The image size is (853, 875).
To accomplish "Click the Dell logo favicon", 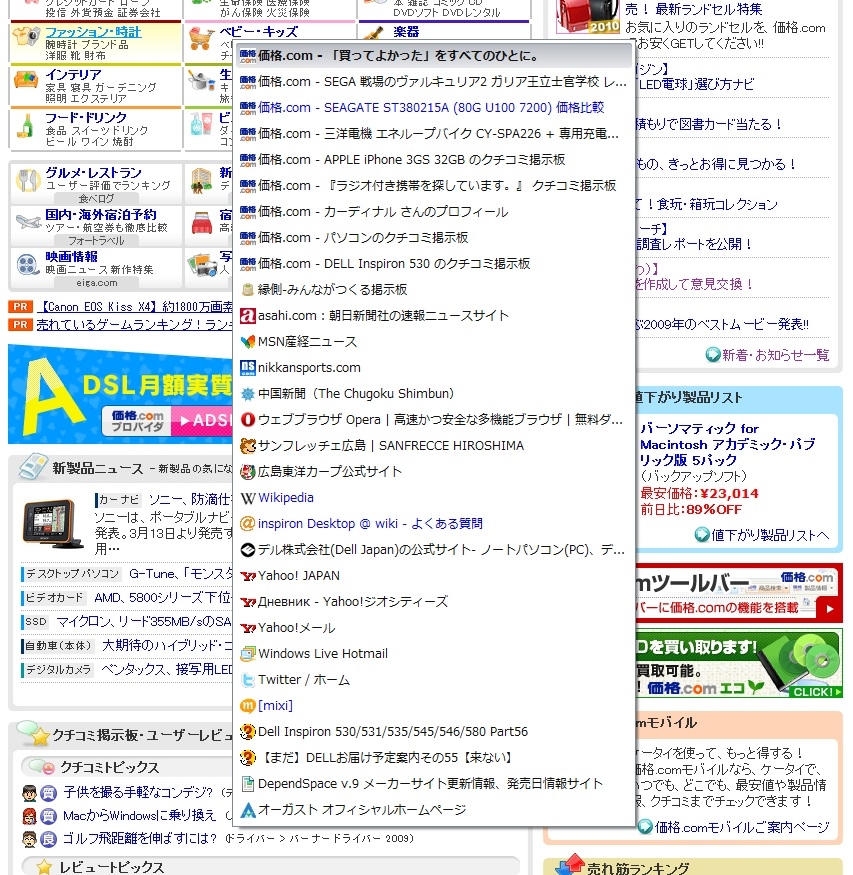I will pos(247,550).
